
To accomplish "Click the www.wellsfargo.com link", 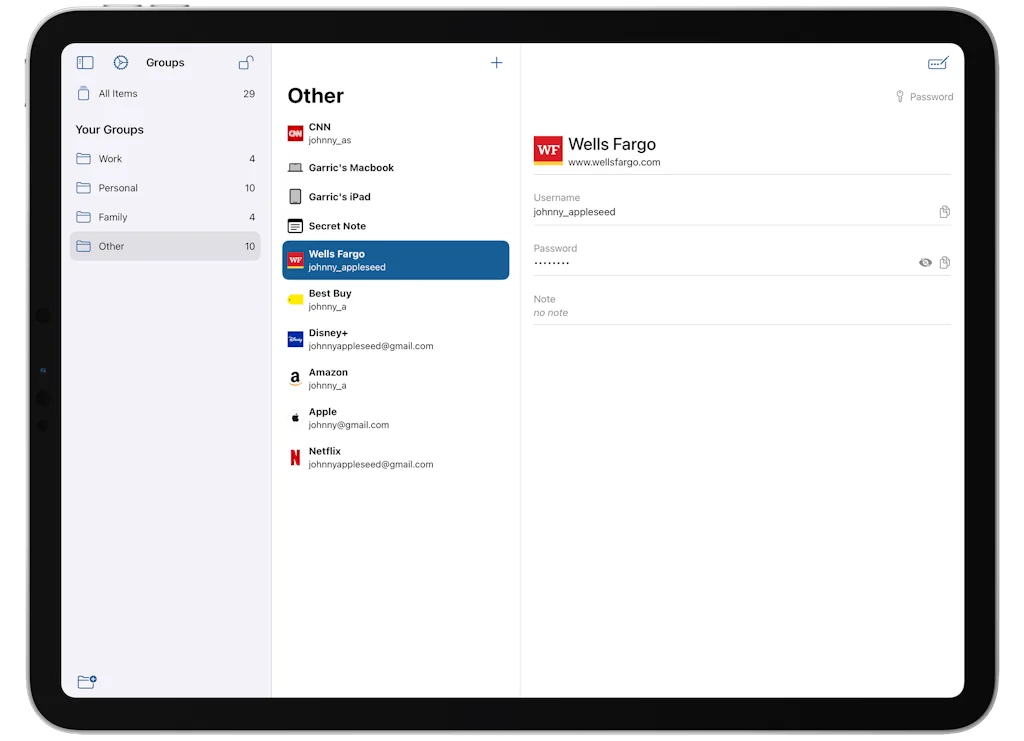I will 614,162.
